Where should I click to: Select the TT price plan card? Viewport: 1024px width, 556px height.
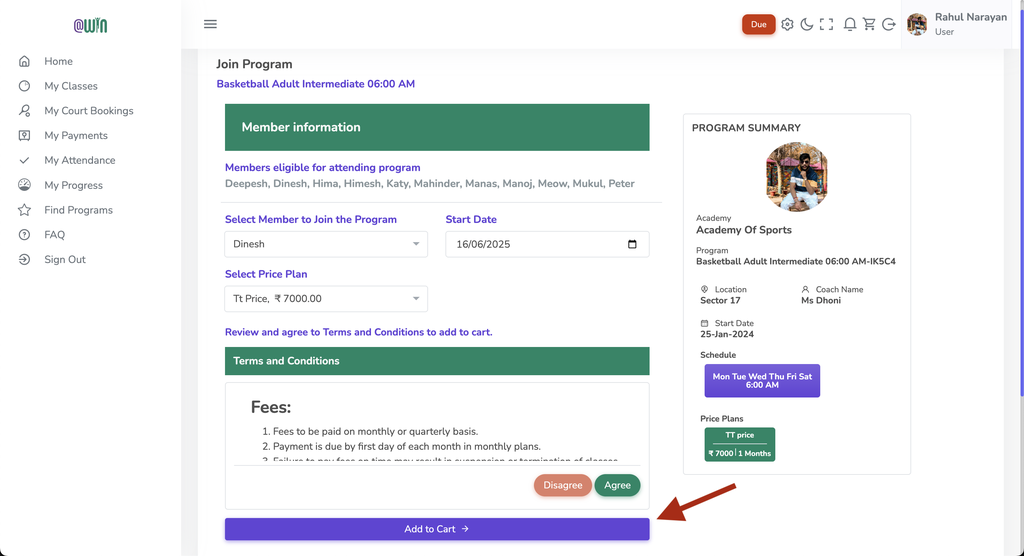pos(739,444)
